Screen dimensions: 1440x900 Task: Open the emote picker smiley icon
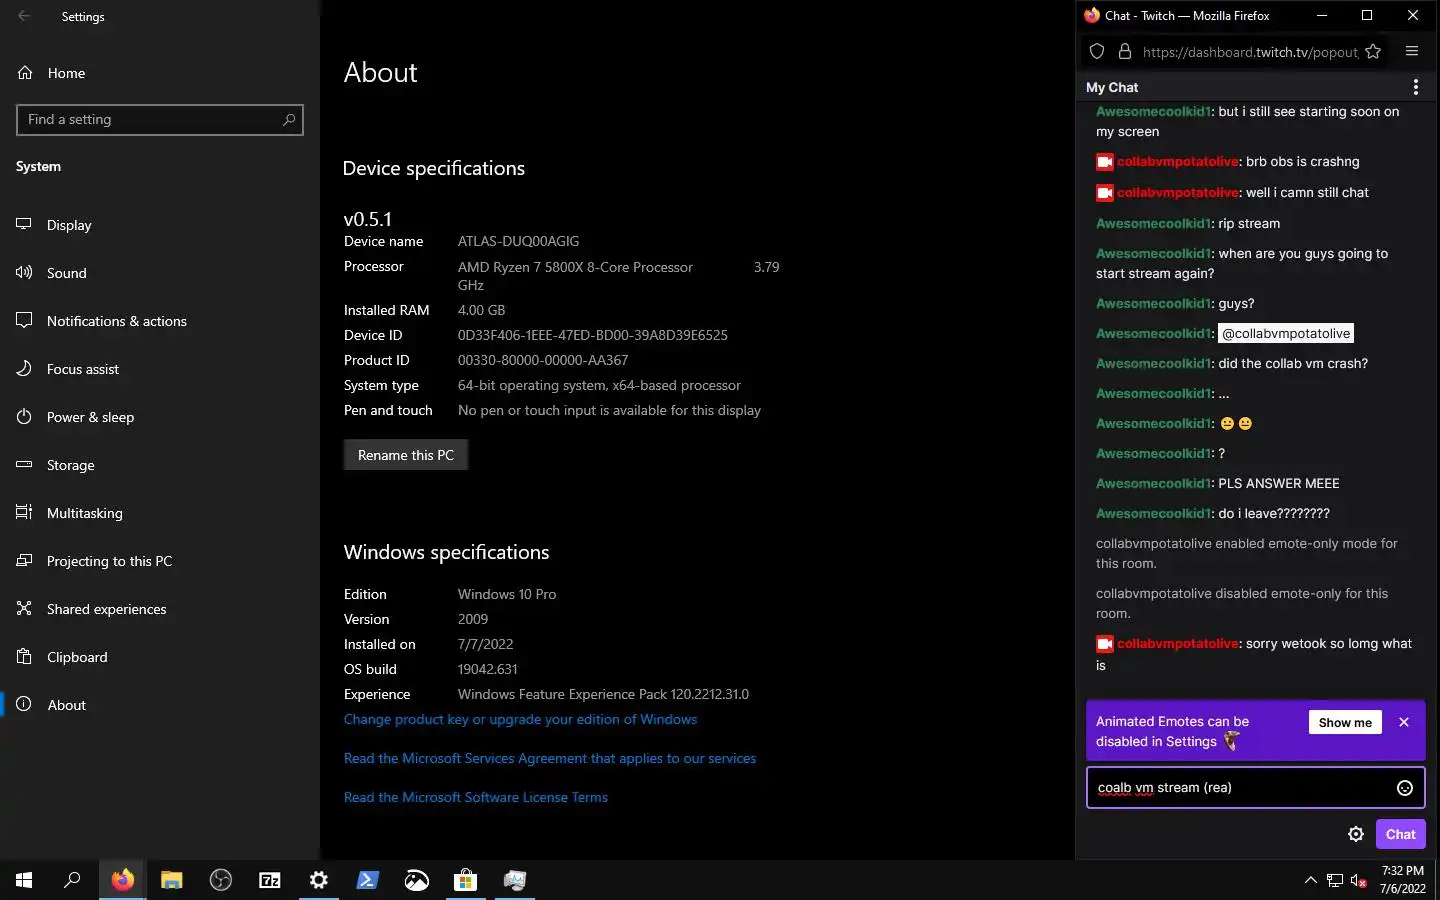(1405, 788)
